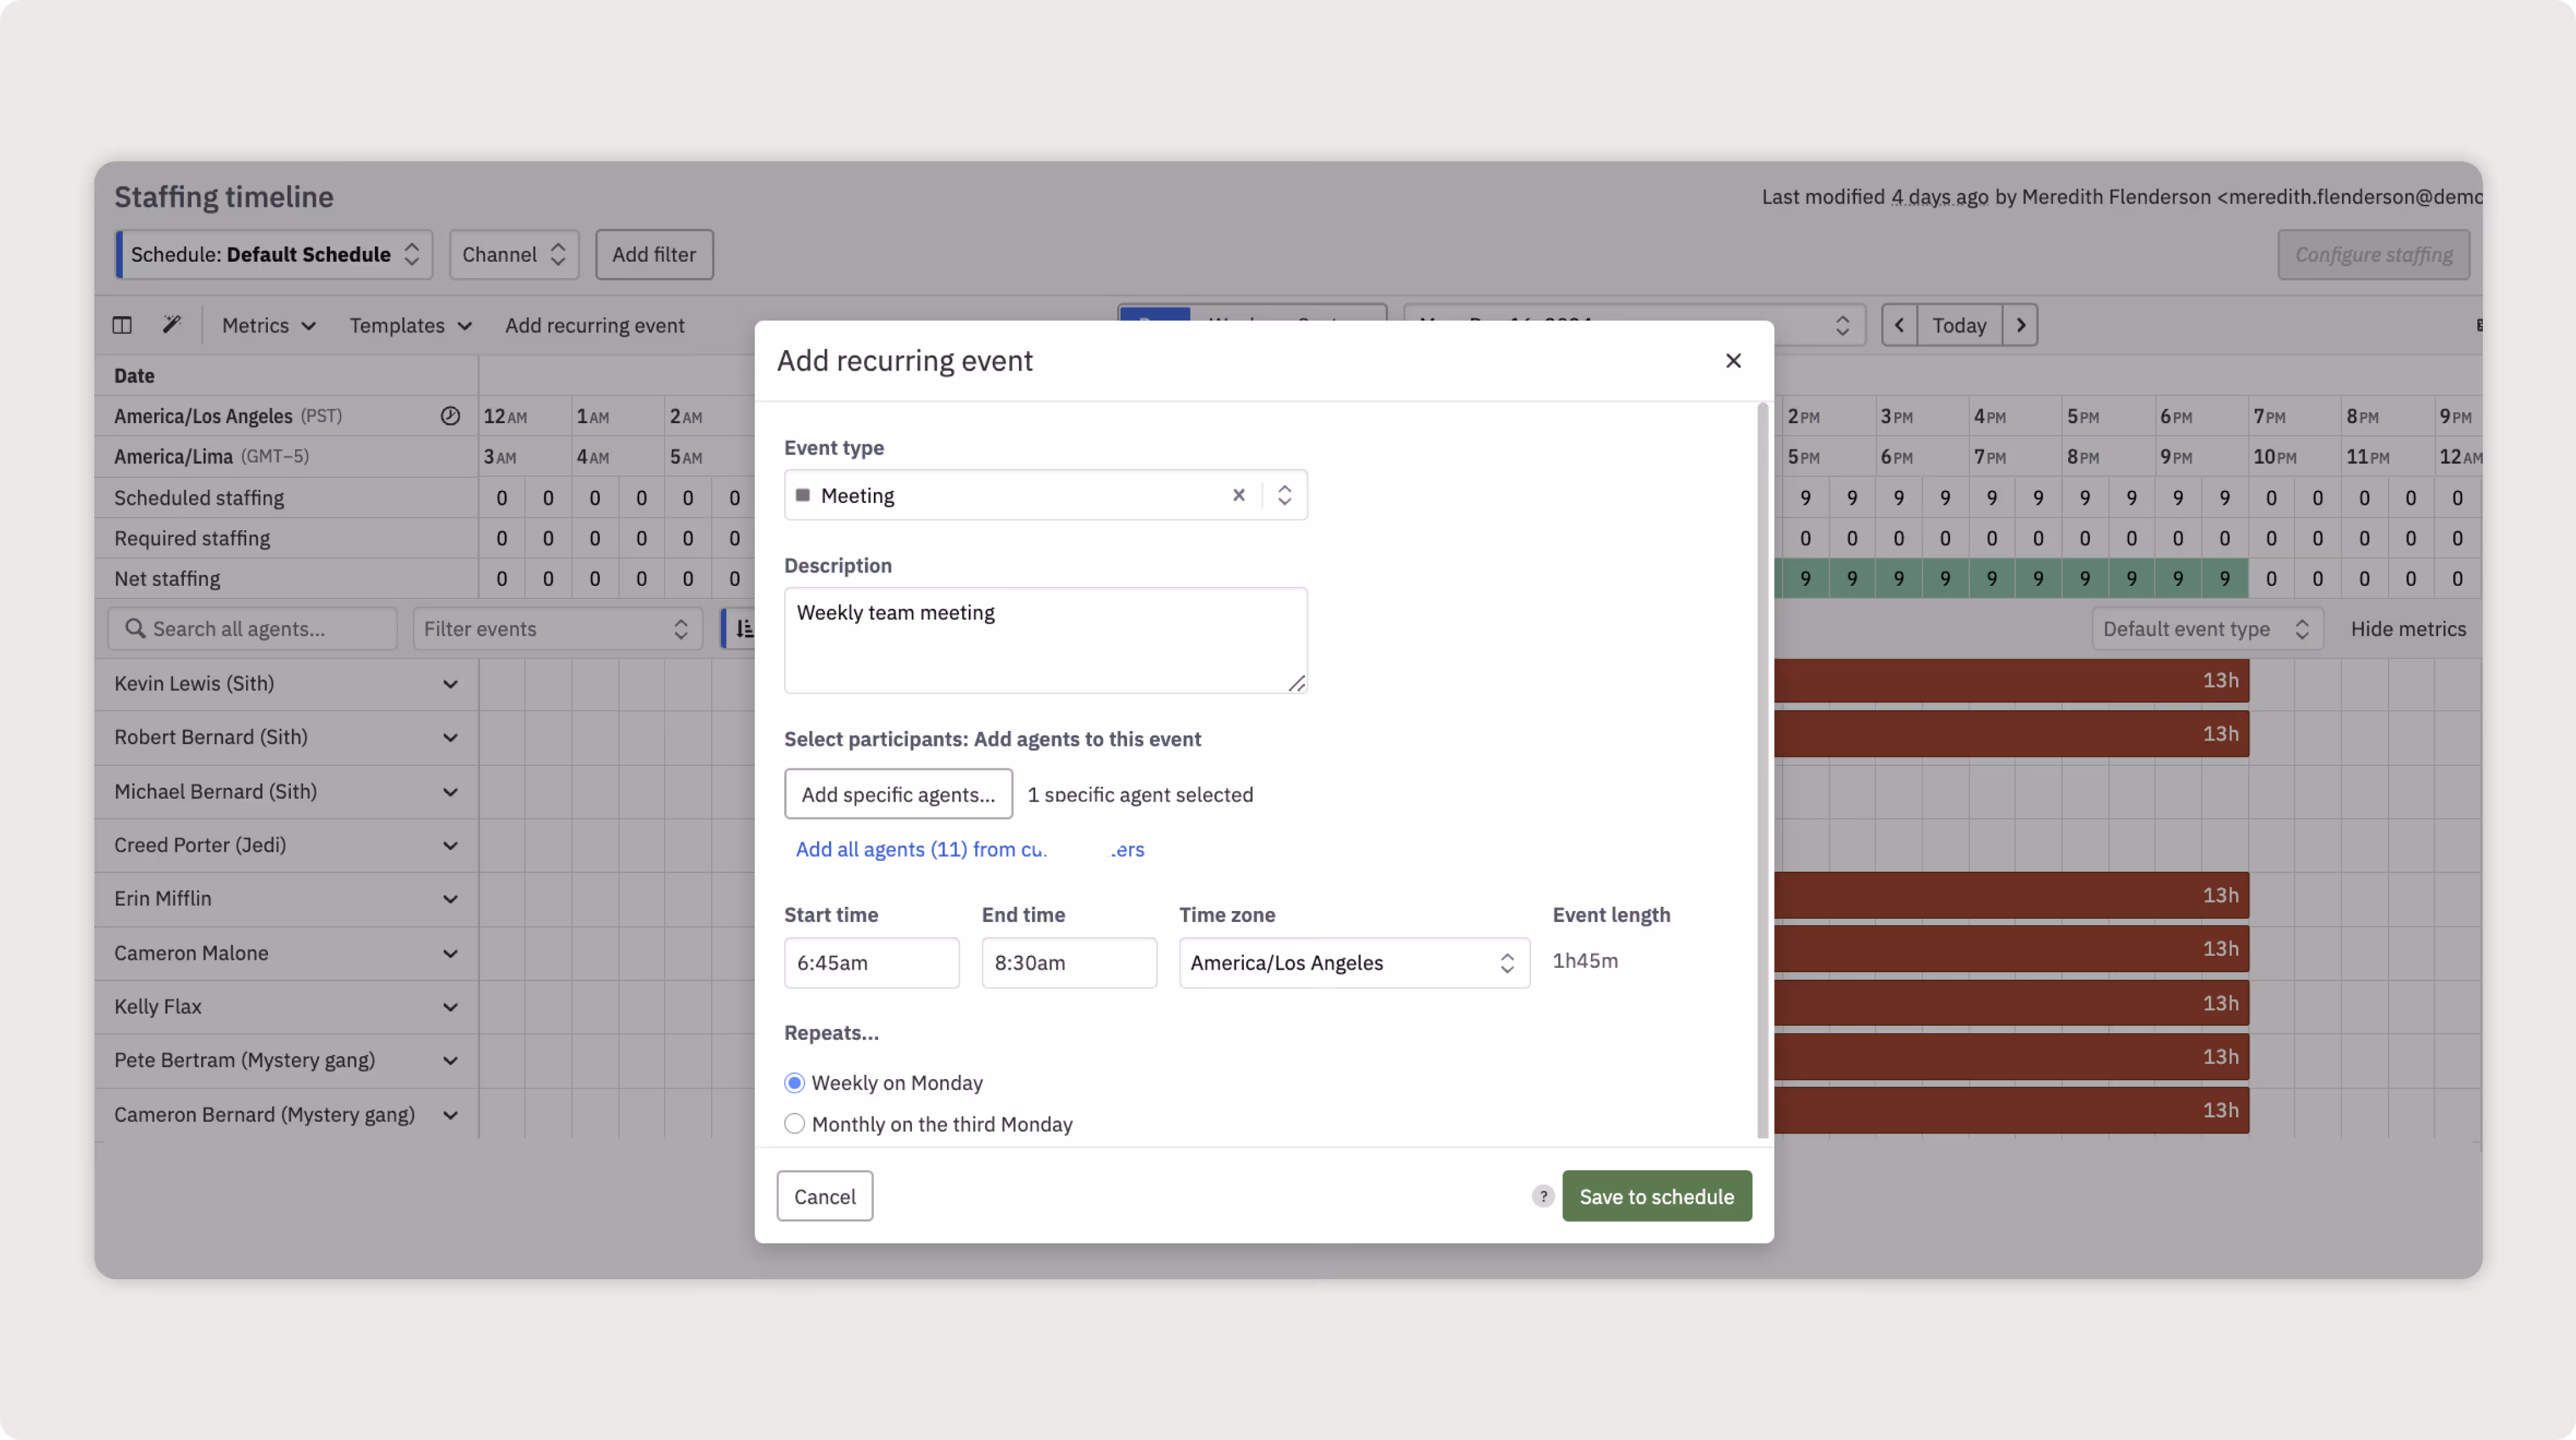
Task: Click Cameron Bernard 13h shift bar
Action: tap(2012, 1110)
